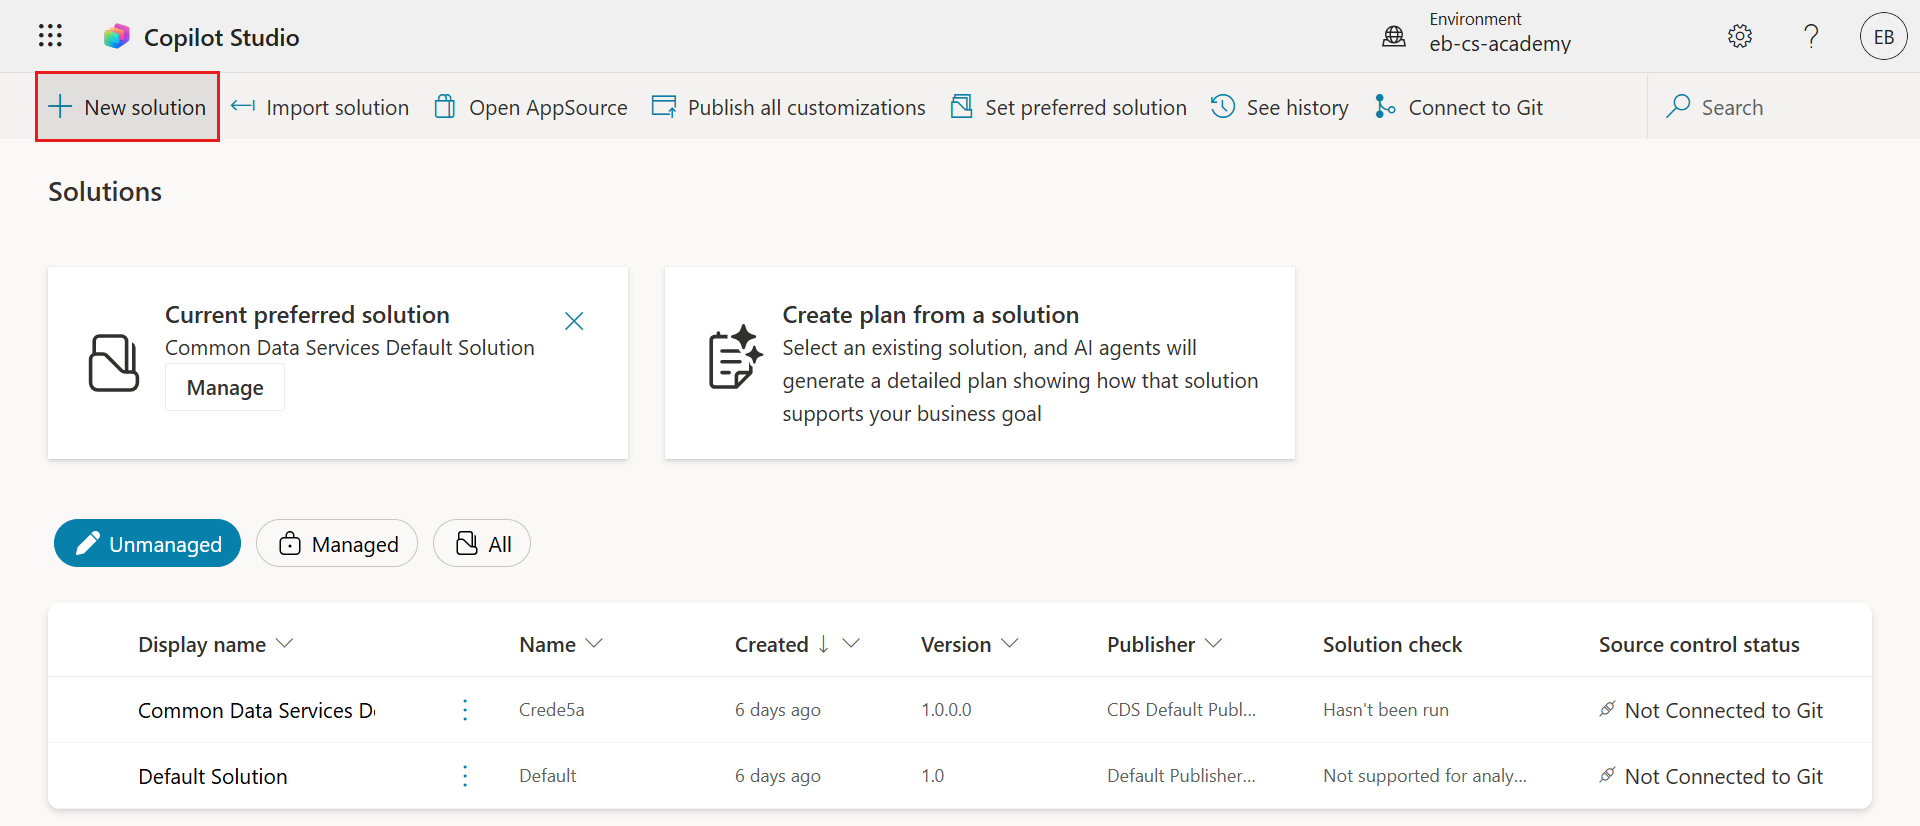Select the Unmanaged filter tab
The height and width of the screenshot is (826, 1920).
(147, 543)
